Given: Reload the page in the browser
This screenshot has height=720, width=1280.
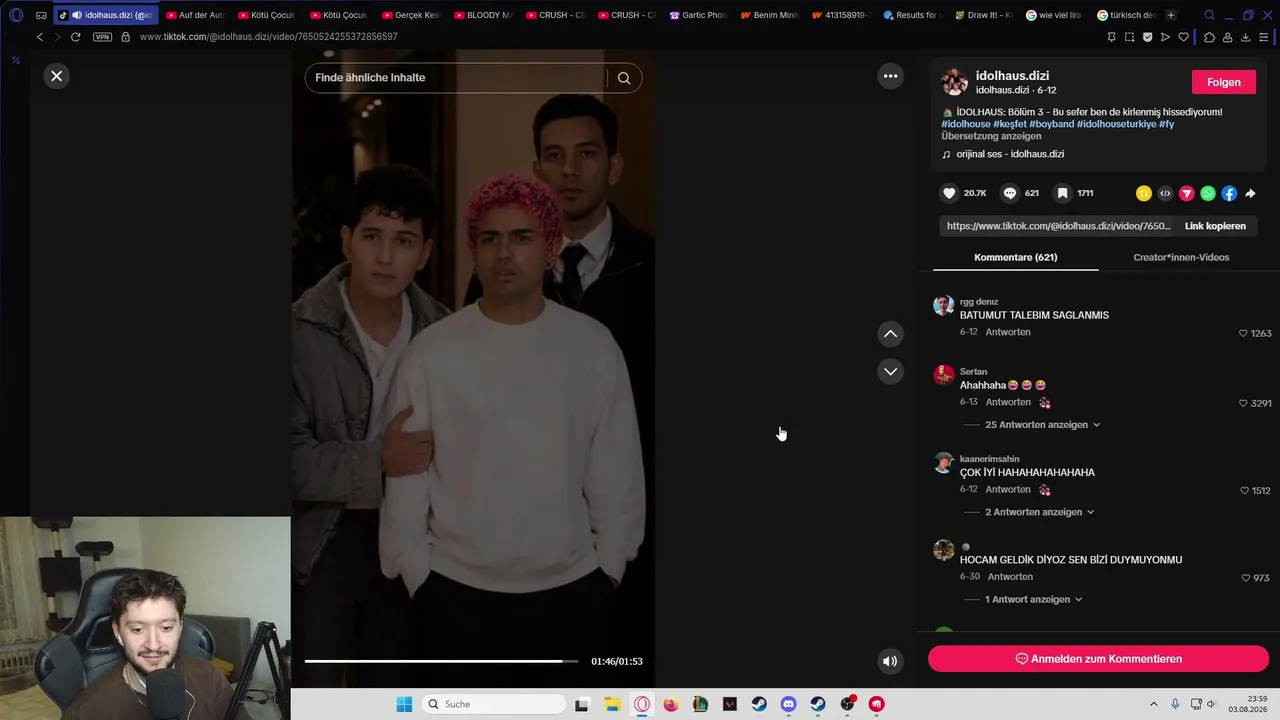Looking at the screenshot, I should [x=75, y=37].
